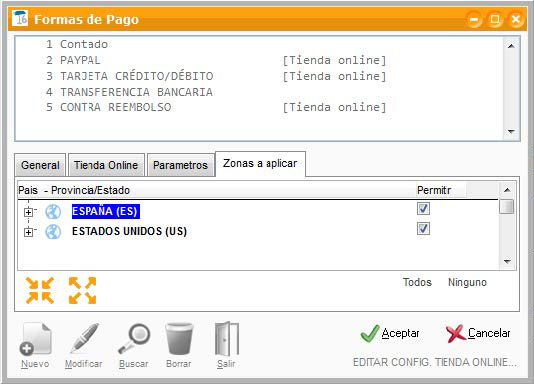Go to the General tab
The width and height of the screenshot is (534, 384).
[x=40, y=165]
